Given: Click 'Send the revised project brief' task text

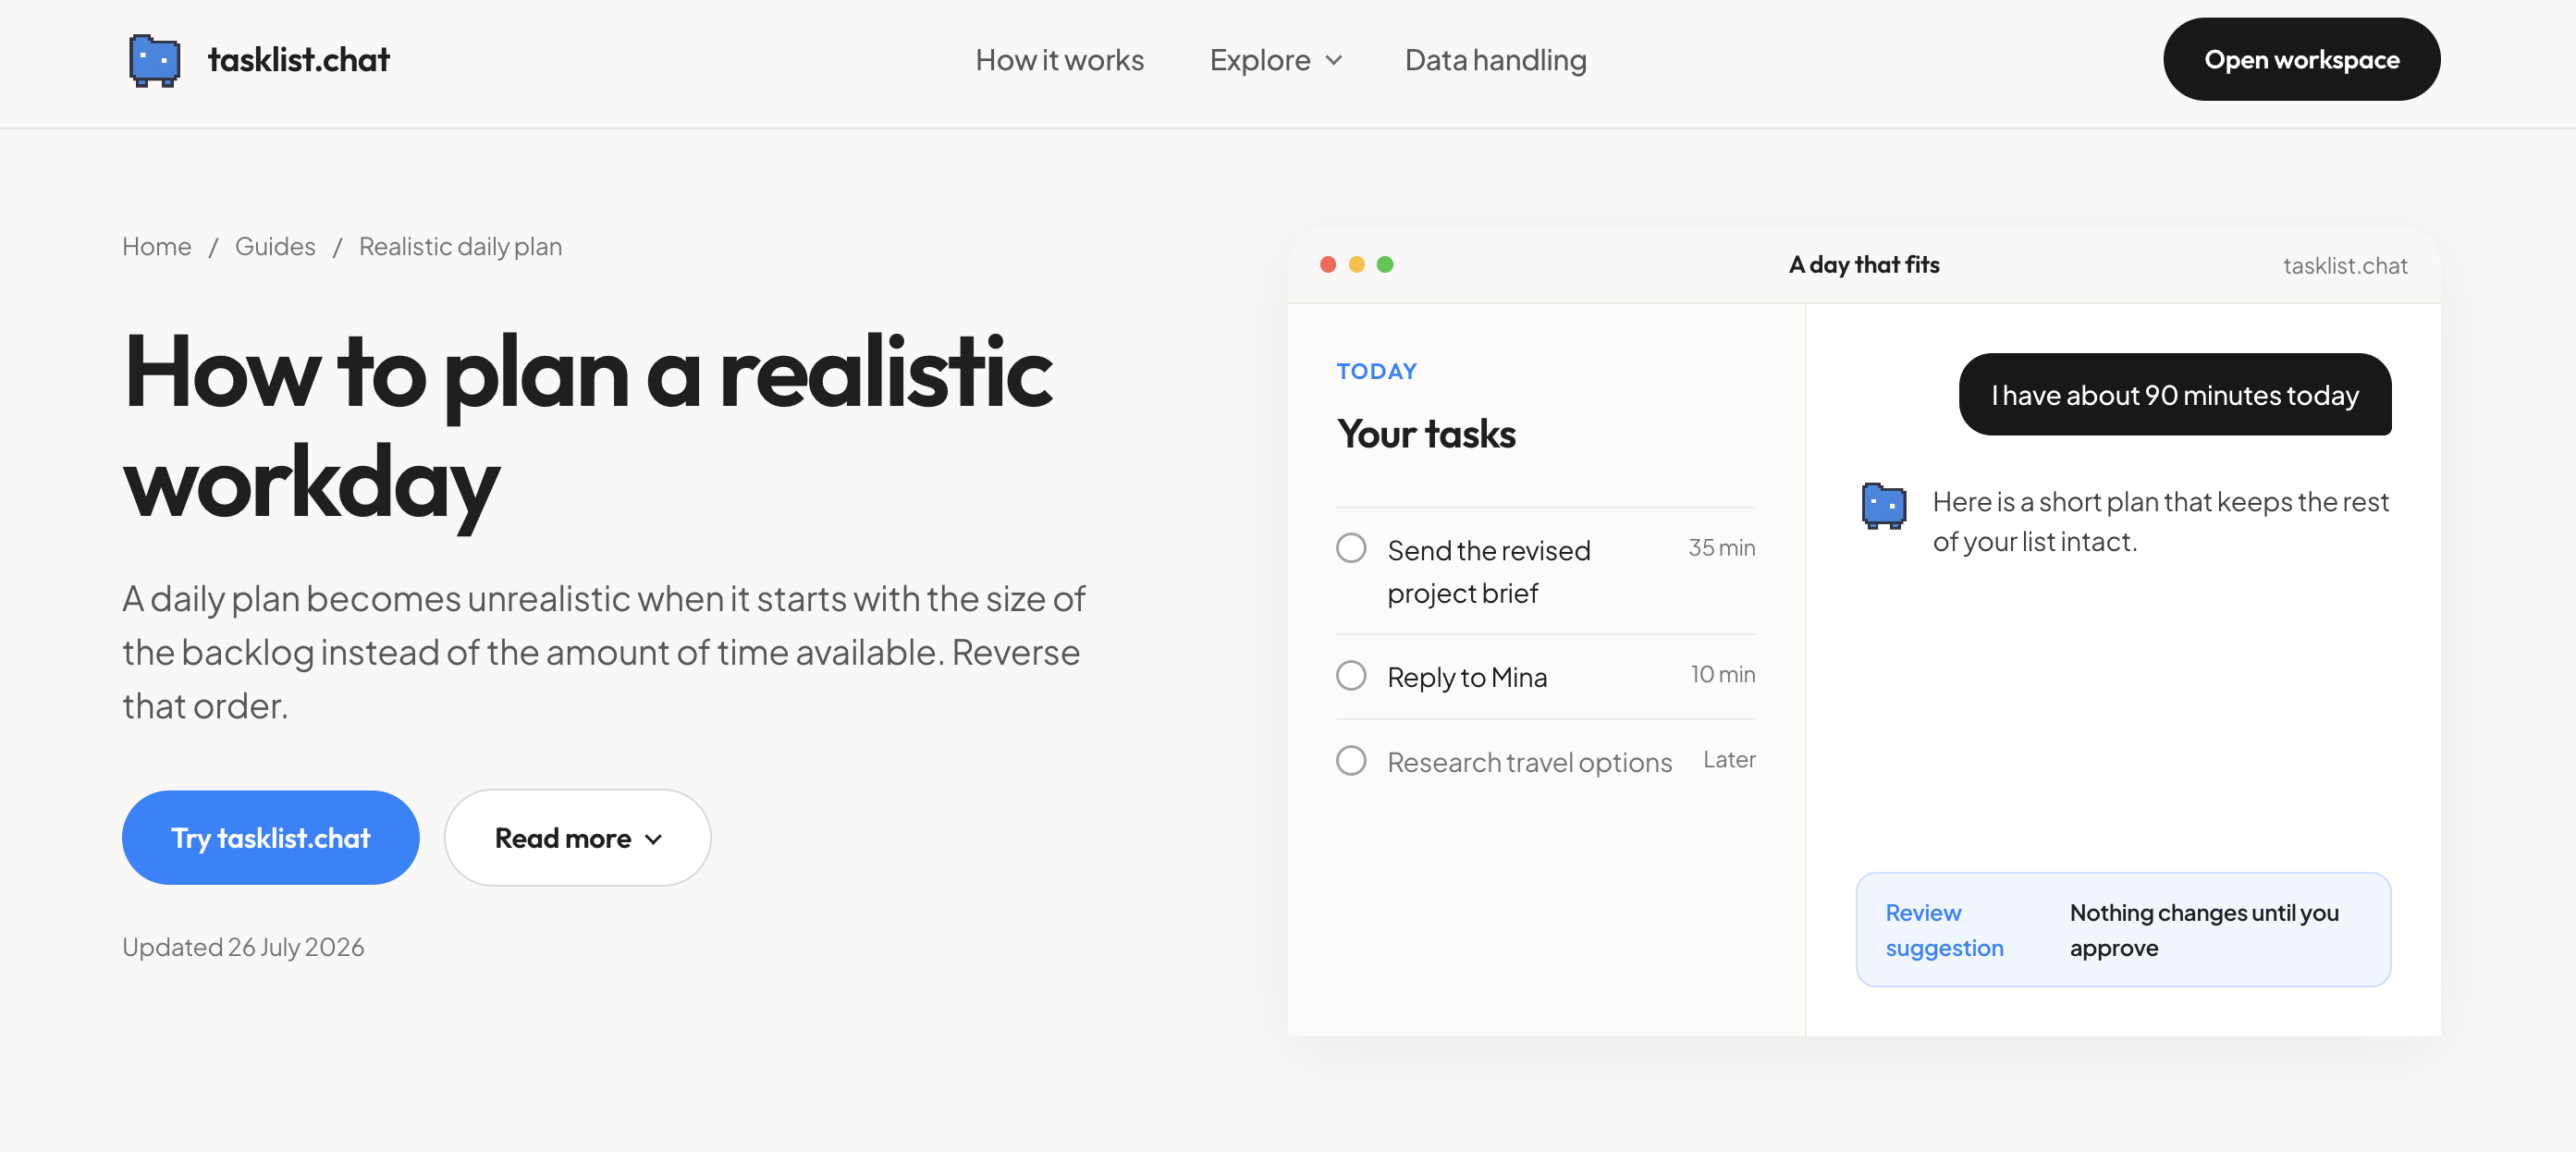Looking at the screenshot, I should 1488,571.
